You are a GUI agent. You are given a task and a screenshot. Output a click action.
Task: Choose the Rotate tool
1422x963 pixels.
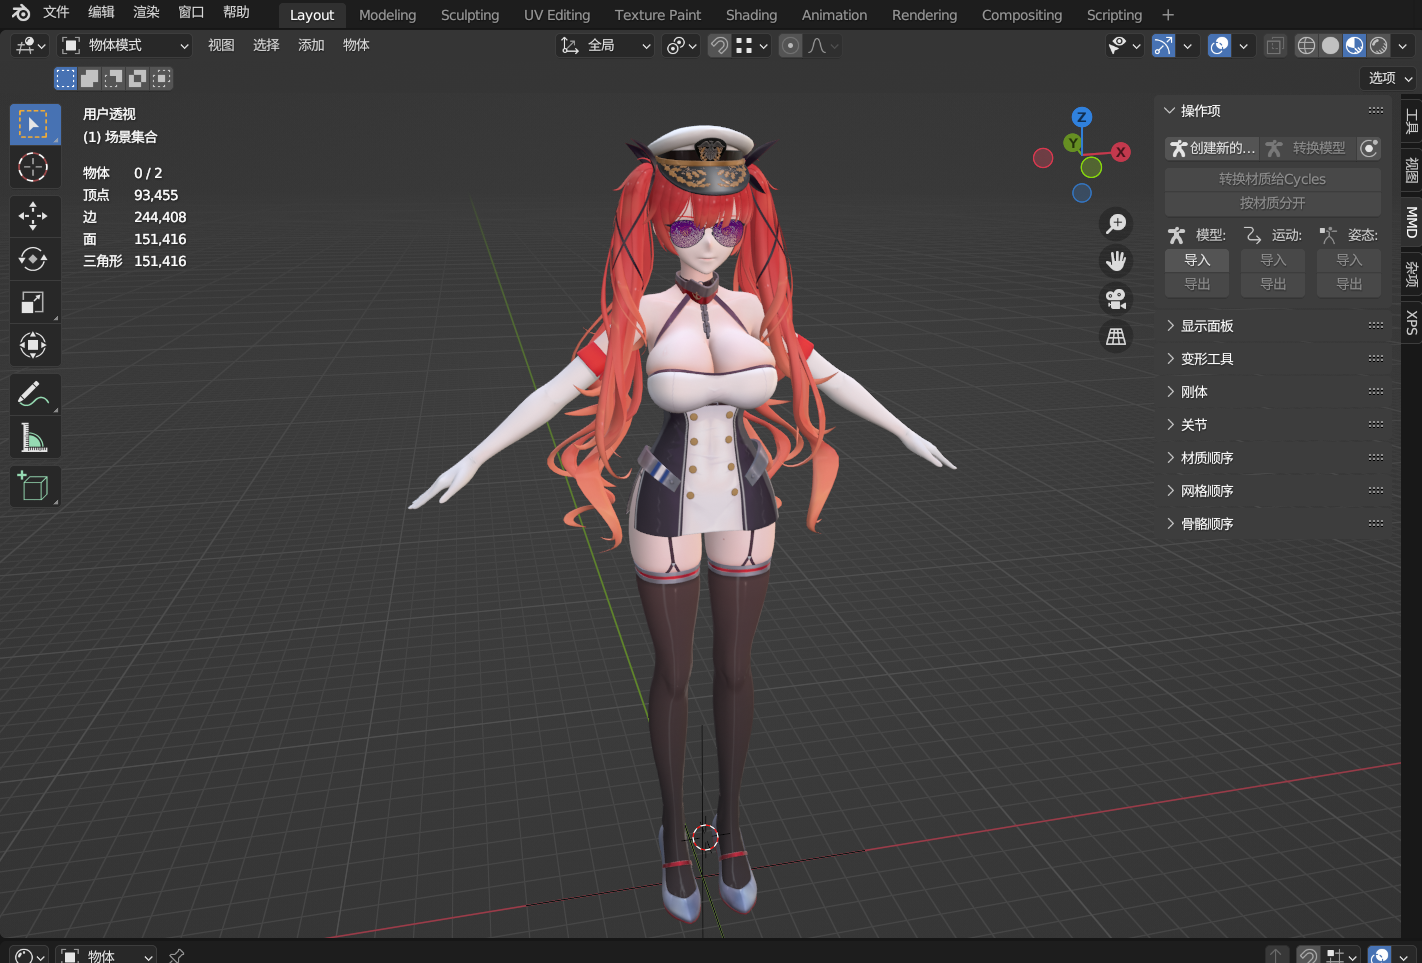click(x=35, y=259)
